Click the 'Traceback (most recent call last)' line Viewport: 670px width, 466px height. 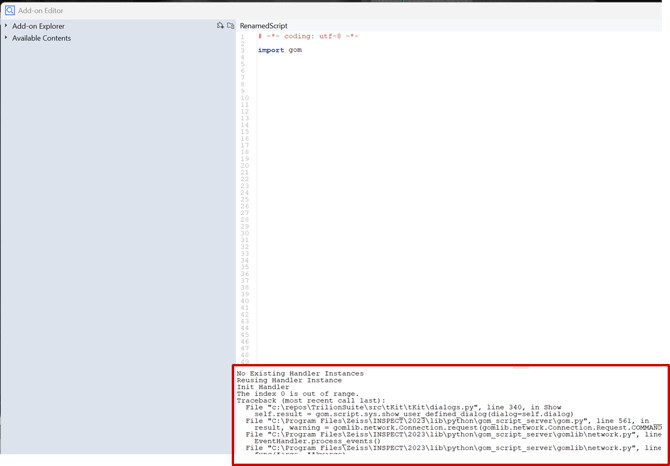coord(310,401)
